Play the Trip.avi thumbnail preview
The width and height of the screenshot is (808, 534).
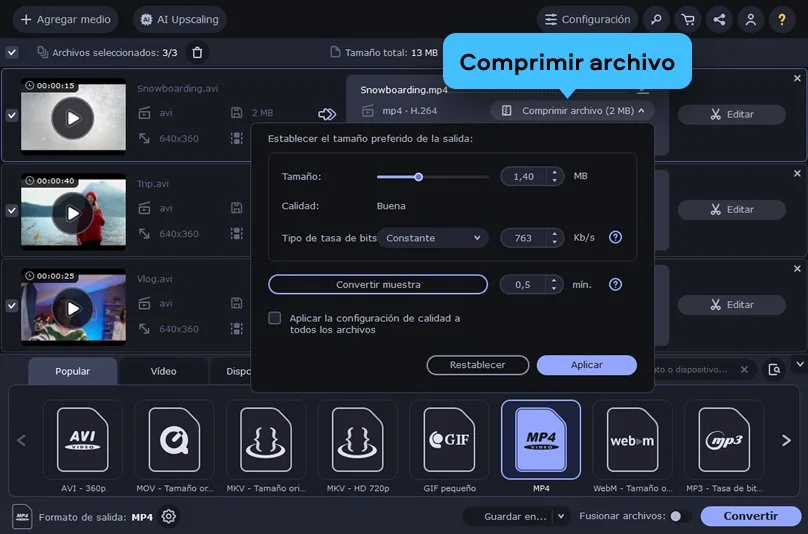click(73, 213)
